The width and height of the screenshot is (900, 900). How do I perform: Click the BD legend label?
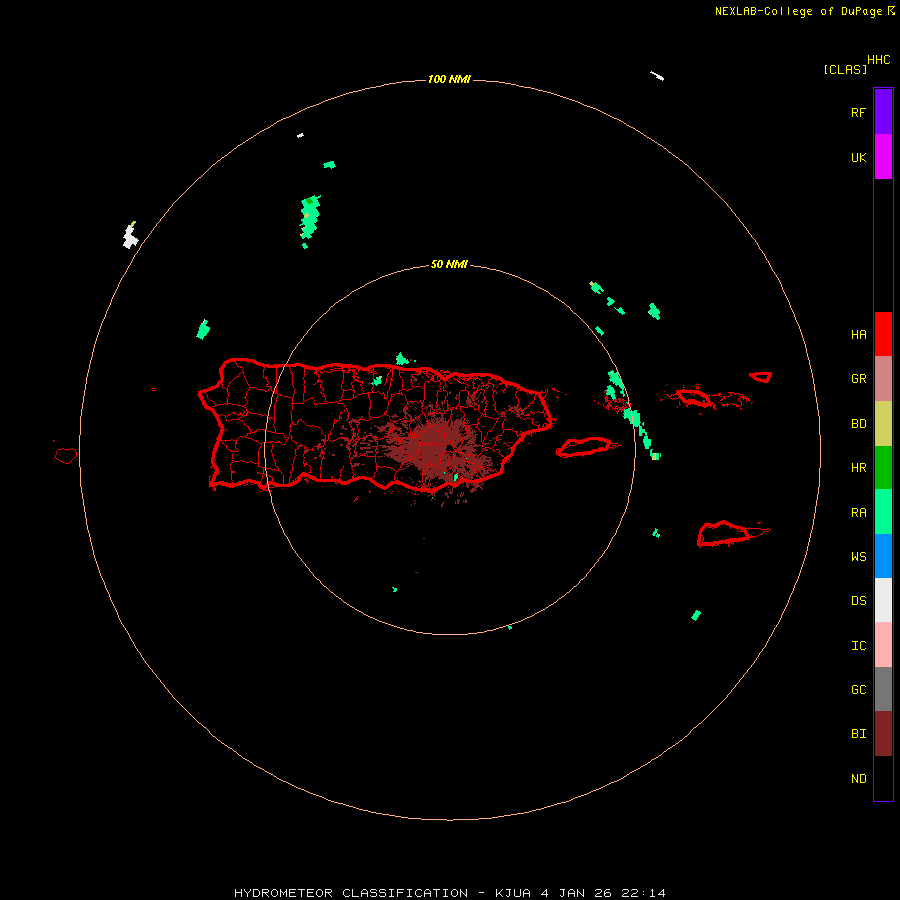coord(858,423)
